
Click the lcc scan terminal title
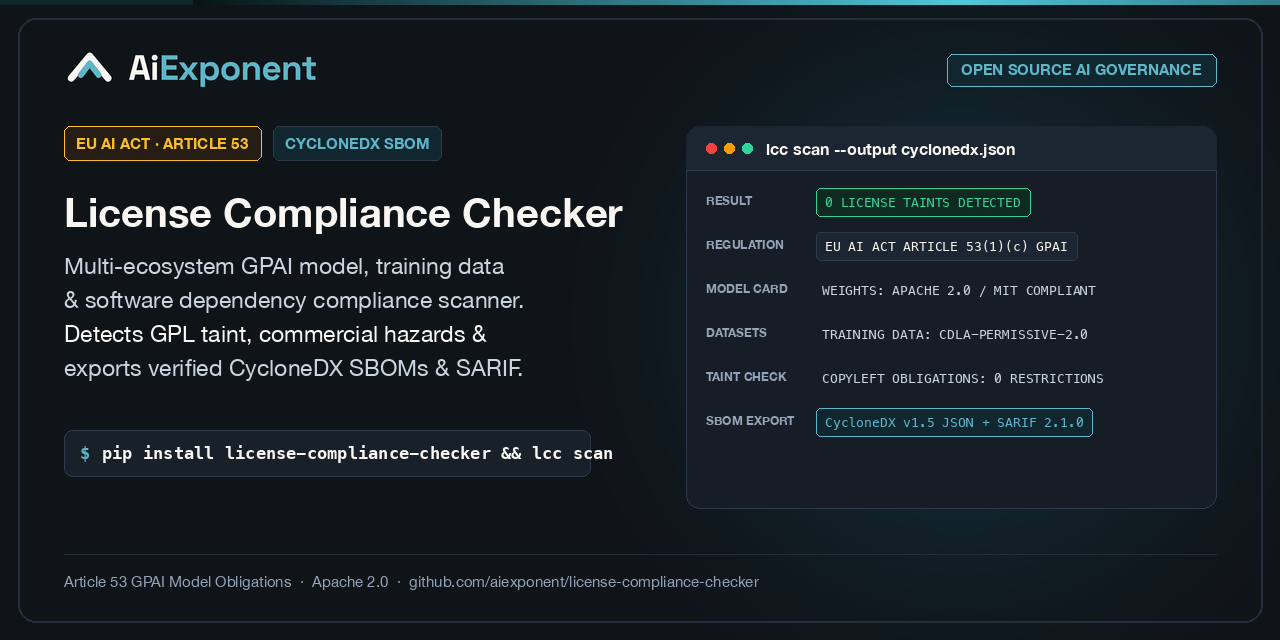point(890,149)
